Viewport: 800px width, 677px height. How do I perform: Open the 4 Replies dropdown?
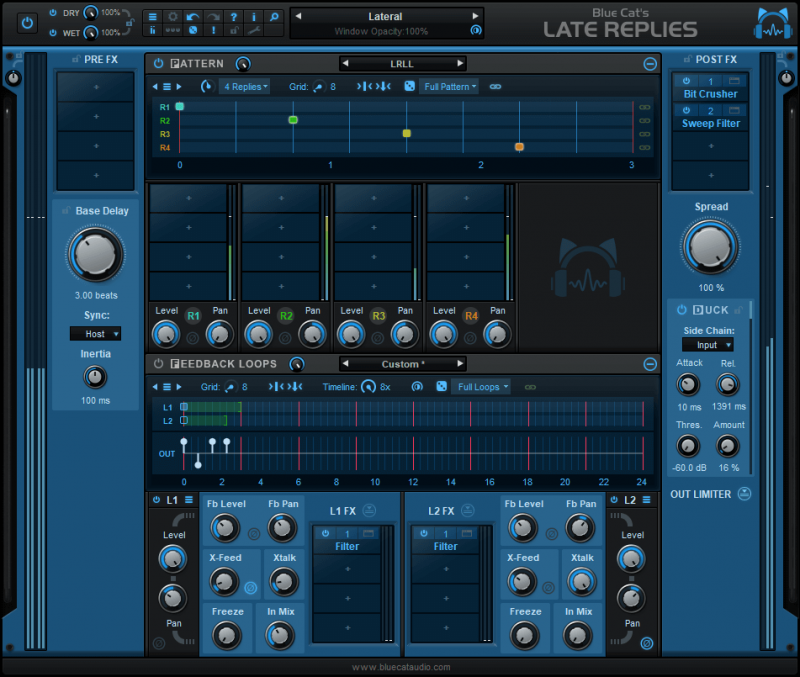coord(245,87)
